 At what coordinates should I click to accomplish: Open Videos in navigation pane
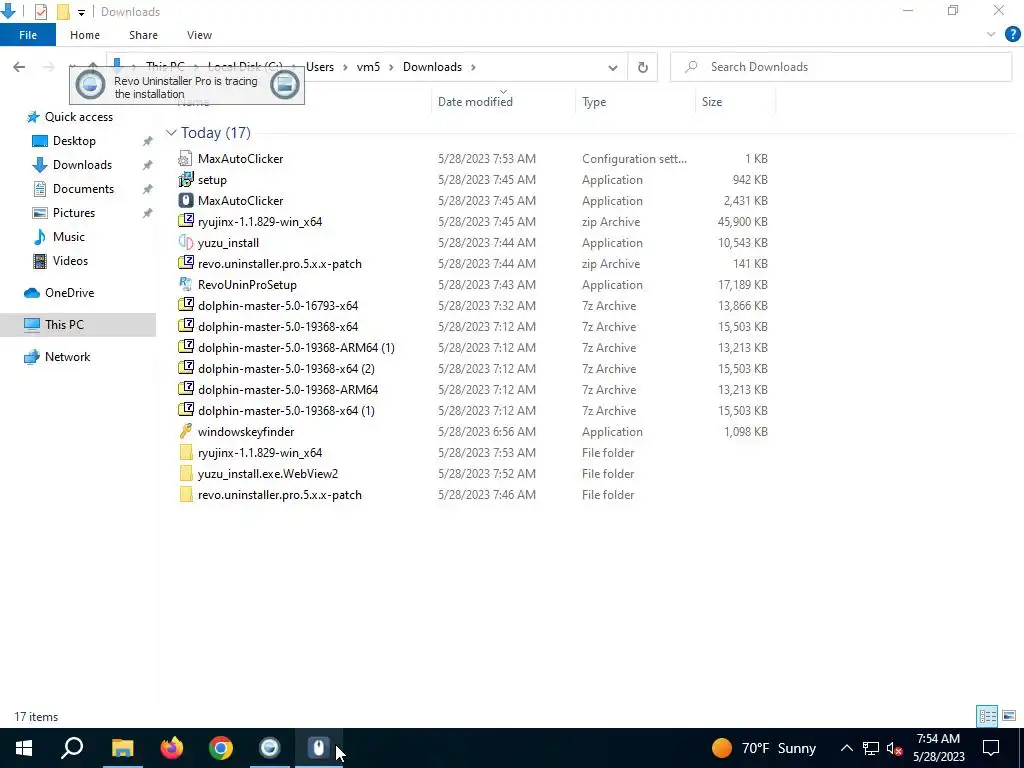coord(70,261)
